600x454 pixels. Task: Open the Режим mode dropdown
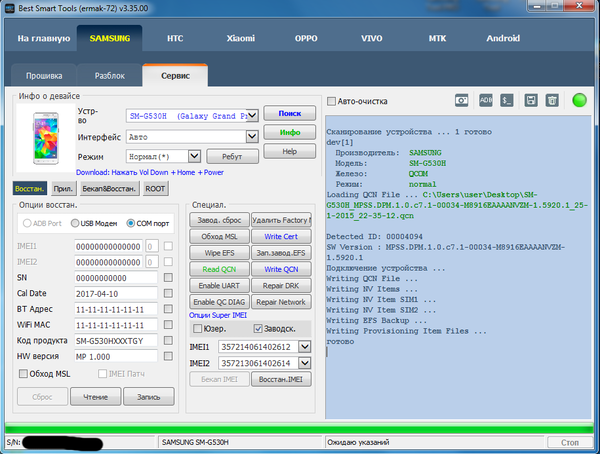coord(196,157)
